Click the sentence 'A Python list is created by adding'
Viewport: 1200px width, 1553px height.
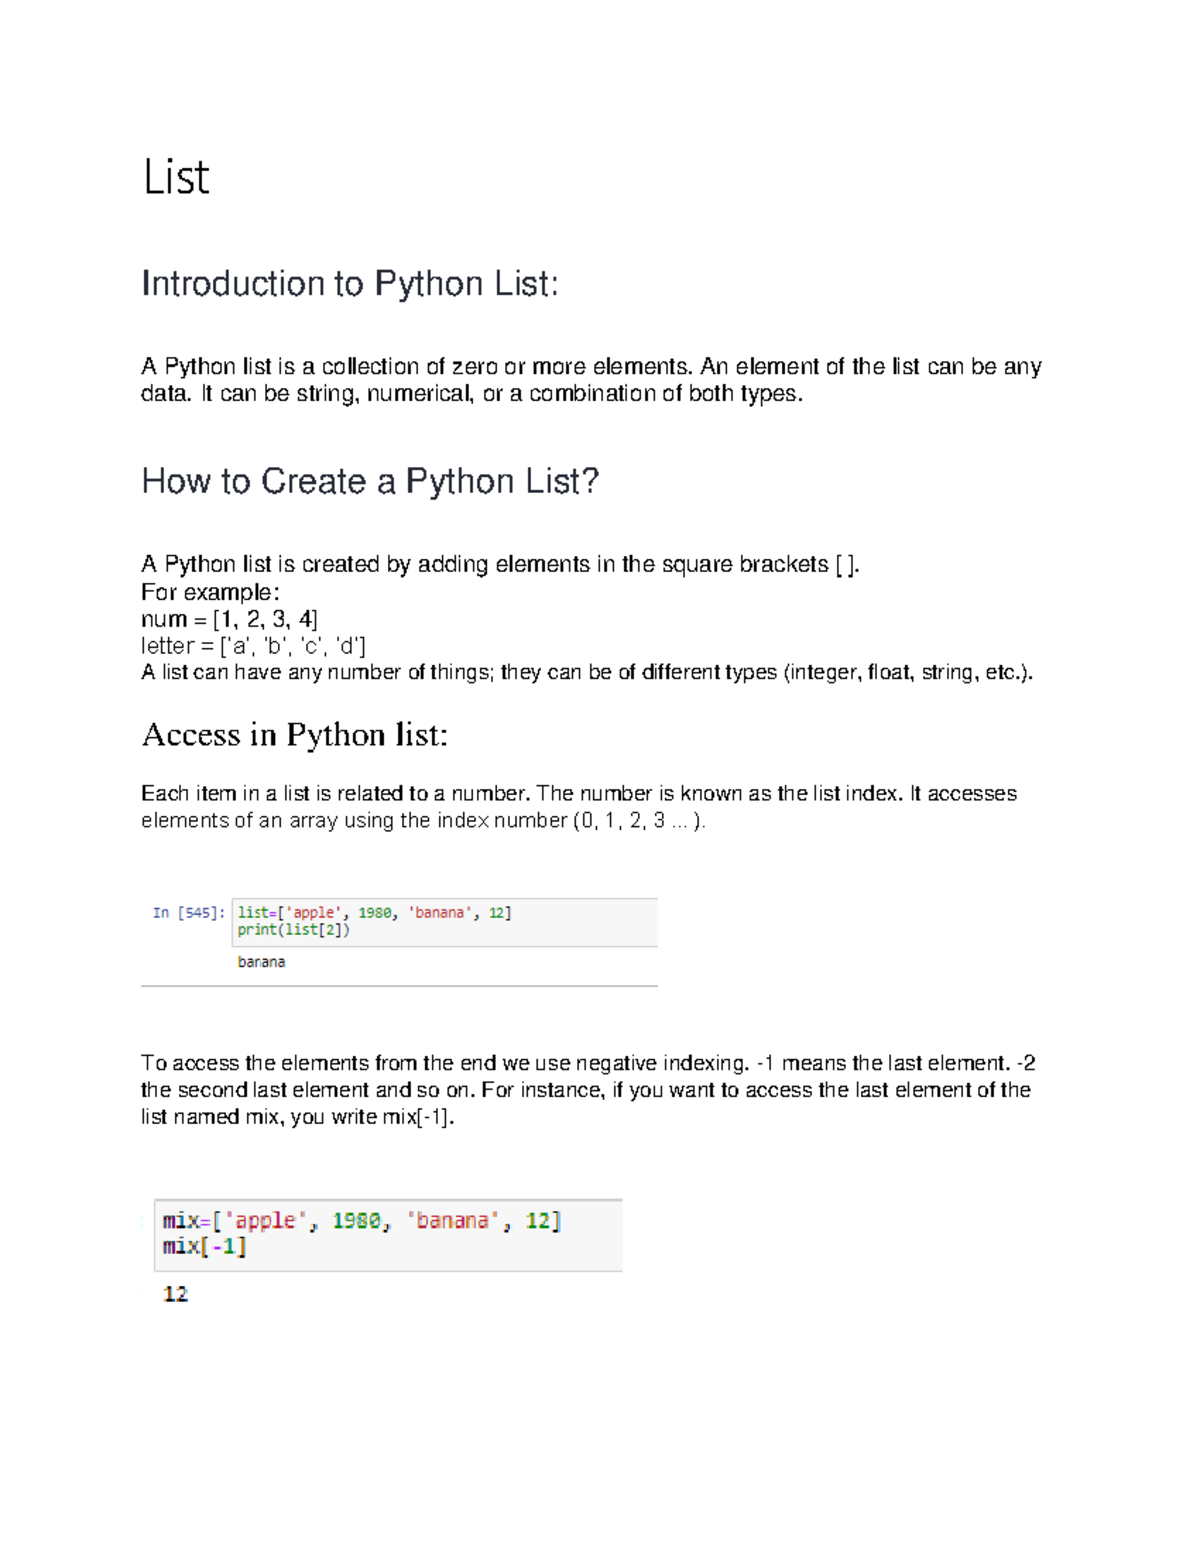[501, 565]
